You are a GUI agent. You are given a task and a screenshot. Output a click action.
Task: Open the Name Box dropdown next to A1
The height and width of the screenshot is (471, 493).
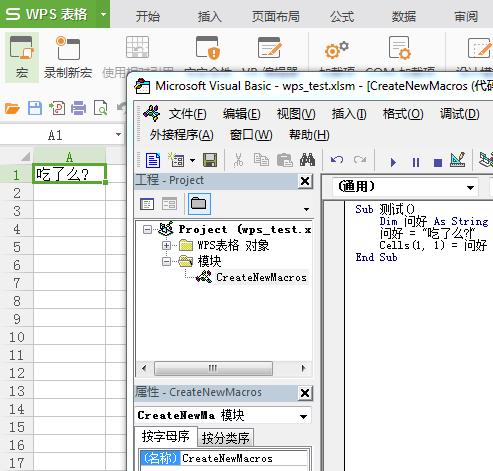(118, 135)
